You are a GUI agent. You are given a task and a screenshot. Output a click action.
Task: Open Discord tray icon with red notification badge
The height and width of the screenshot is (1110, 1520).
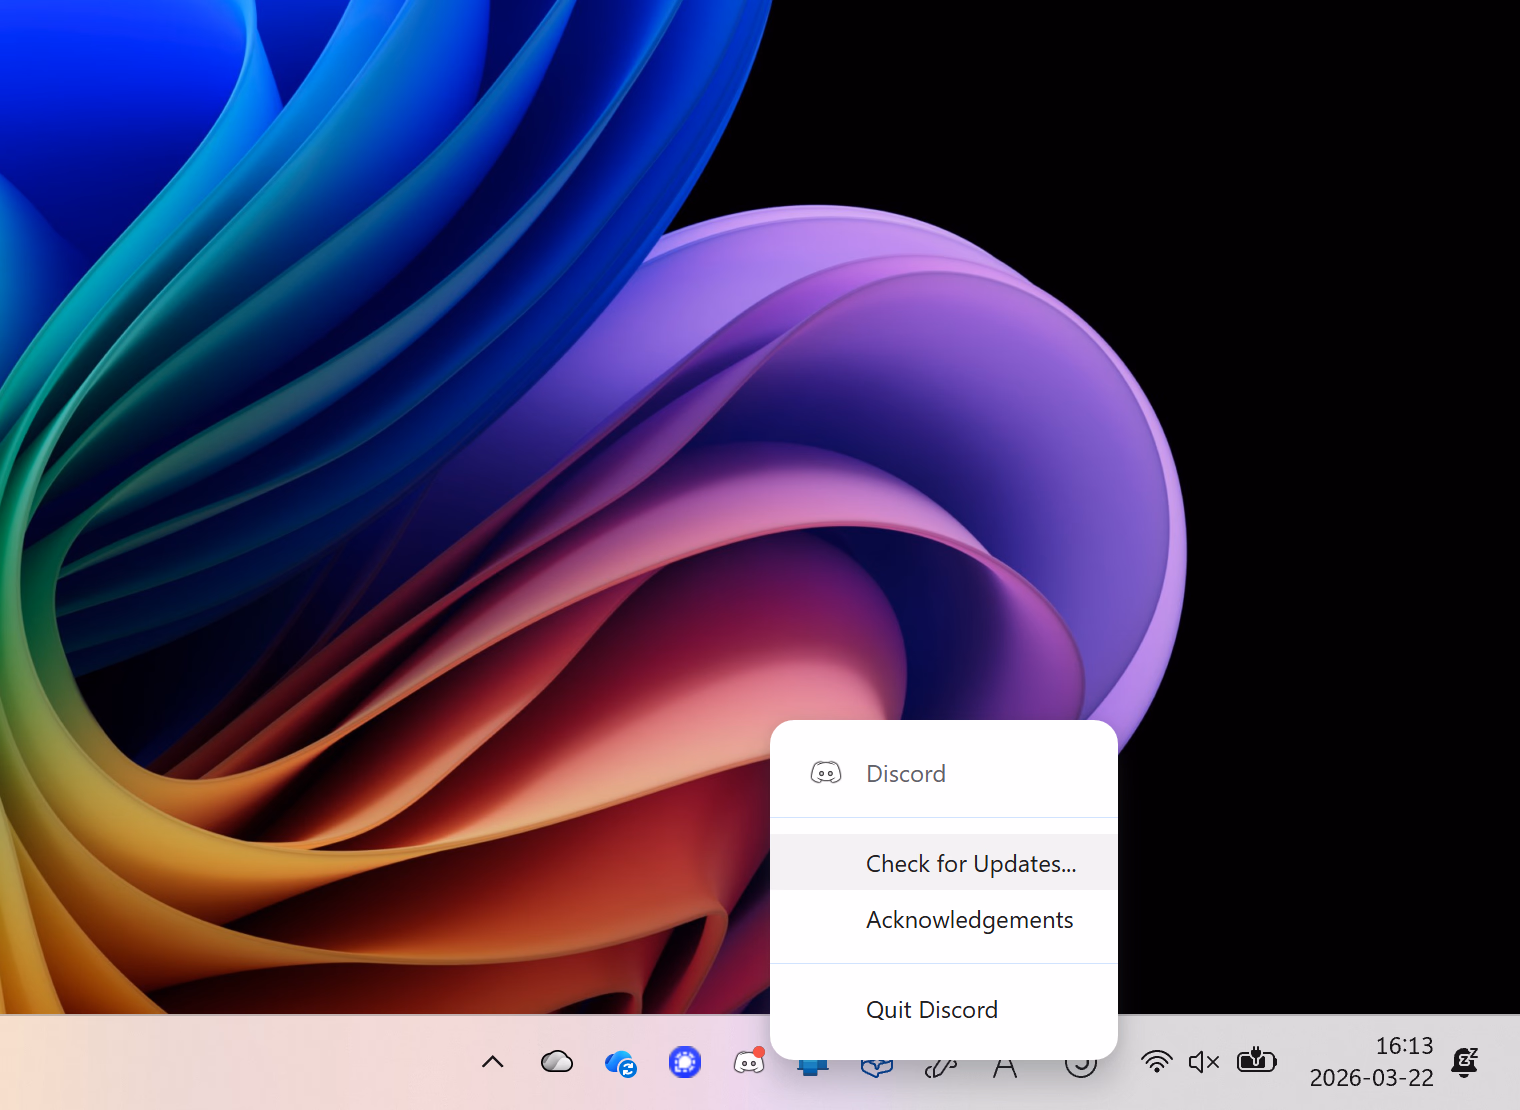(x=749, y=1063)
